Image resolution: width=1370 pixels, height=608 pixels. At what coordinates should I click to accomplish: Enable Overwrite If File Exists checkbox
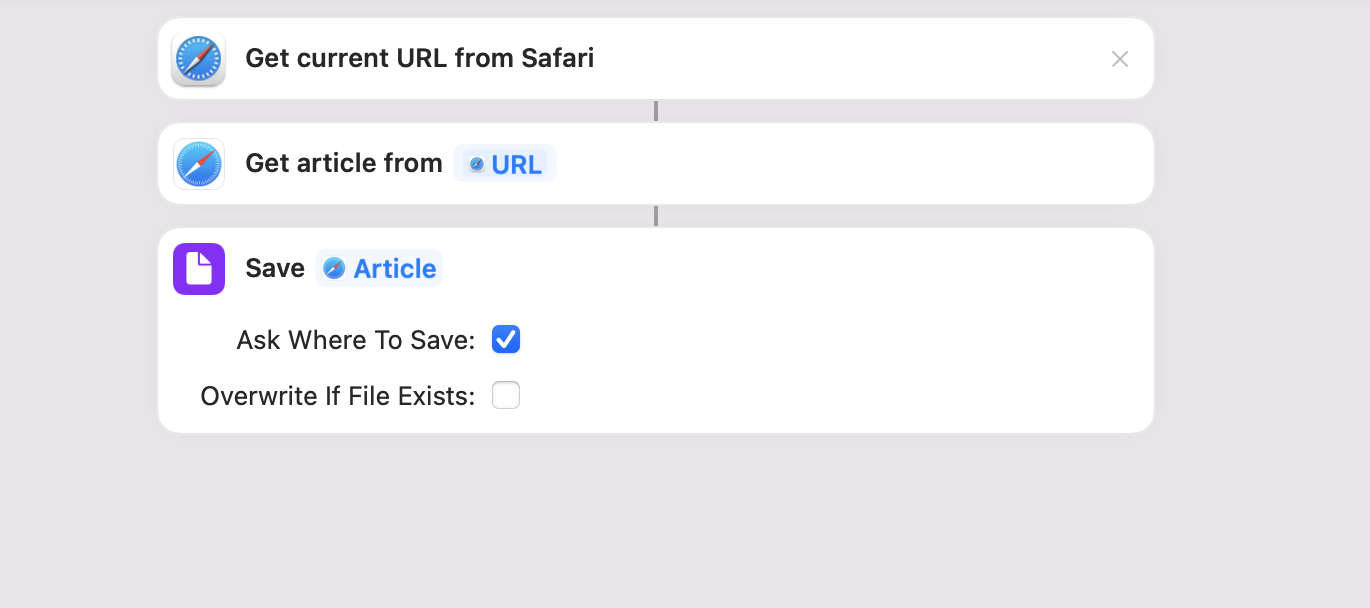tap(506, 396)
